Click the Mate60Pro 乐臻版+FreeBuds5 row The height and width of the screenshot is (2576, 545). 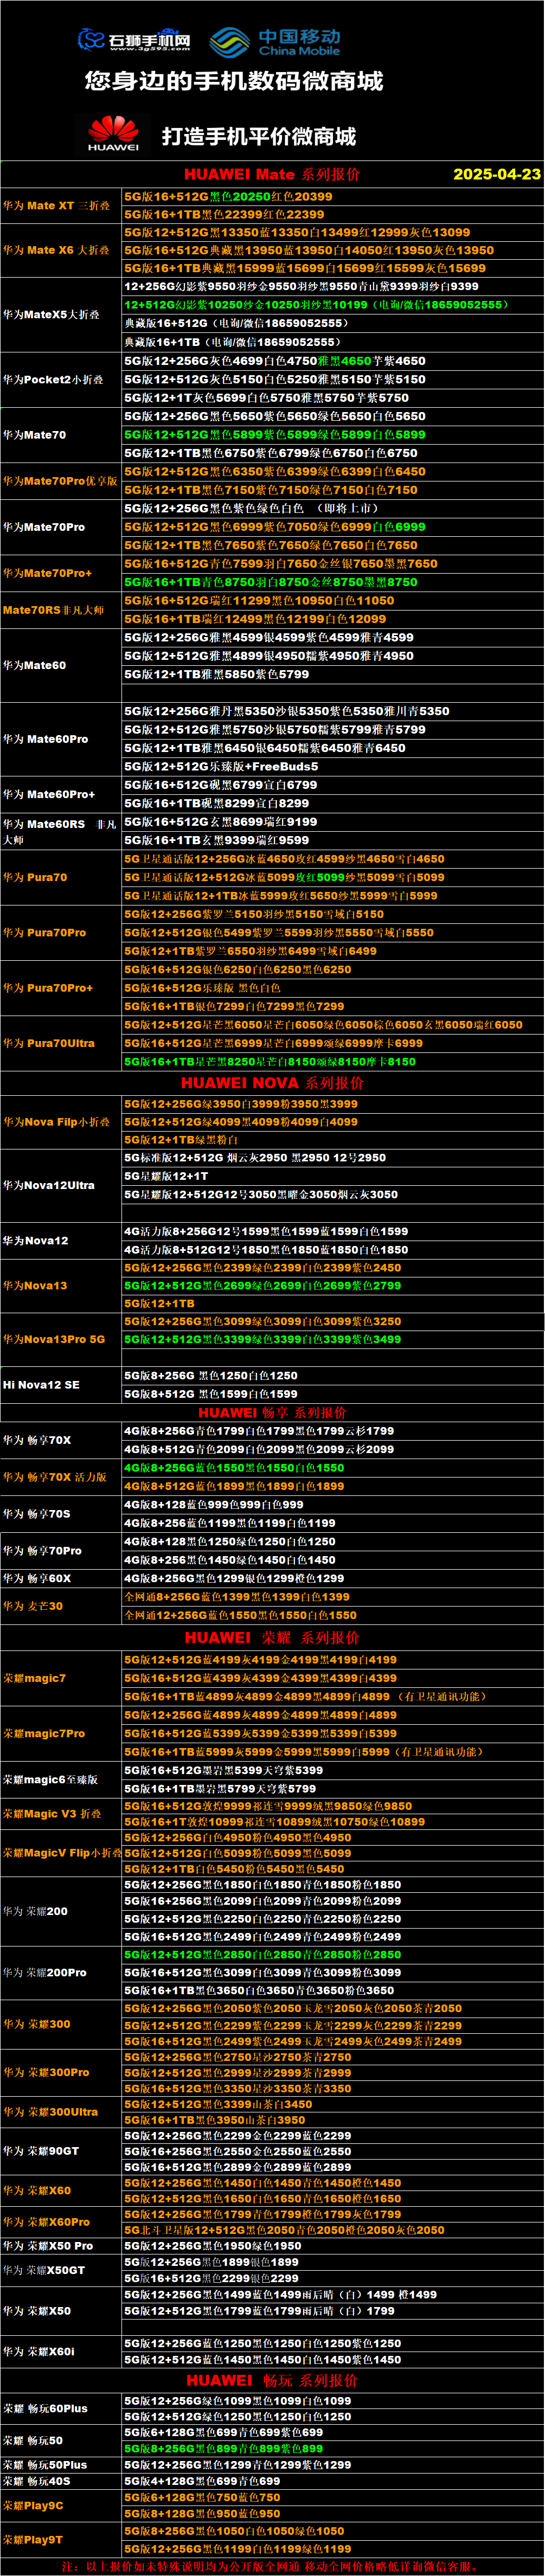pyautogui.click(x=332, y=766)
